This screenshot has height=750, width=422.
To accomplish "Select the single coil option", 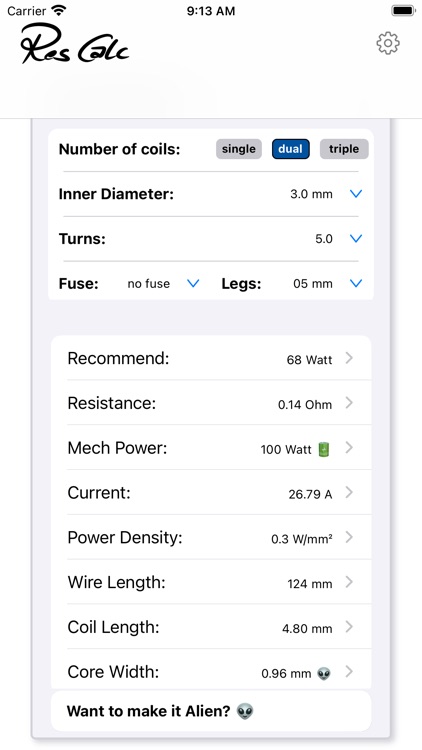I will 239,149.
